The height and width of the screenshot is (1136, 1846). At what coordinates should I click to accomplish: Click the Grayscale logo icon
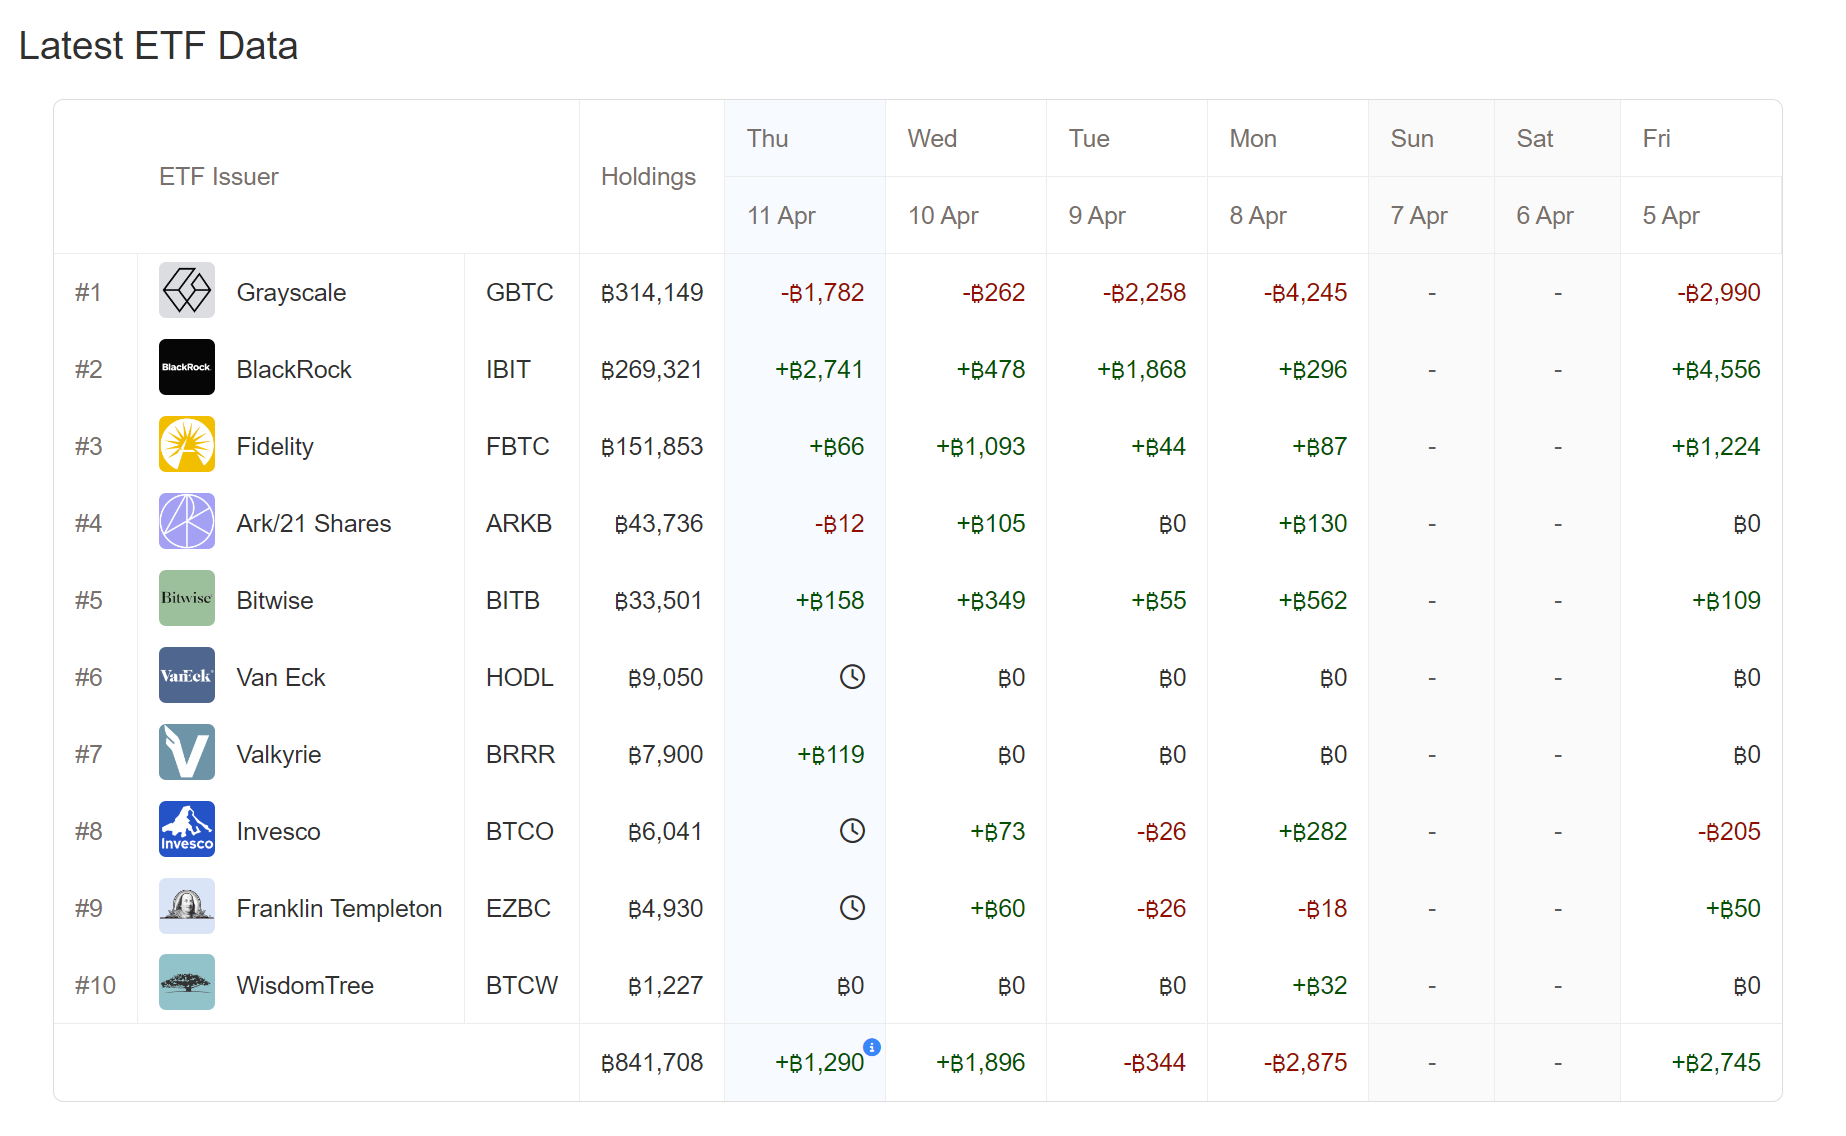click(x=187, y=291)
